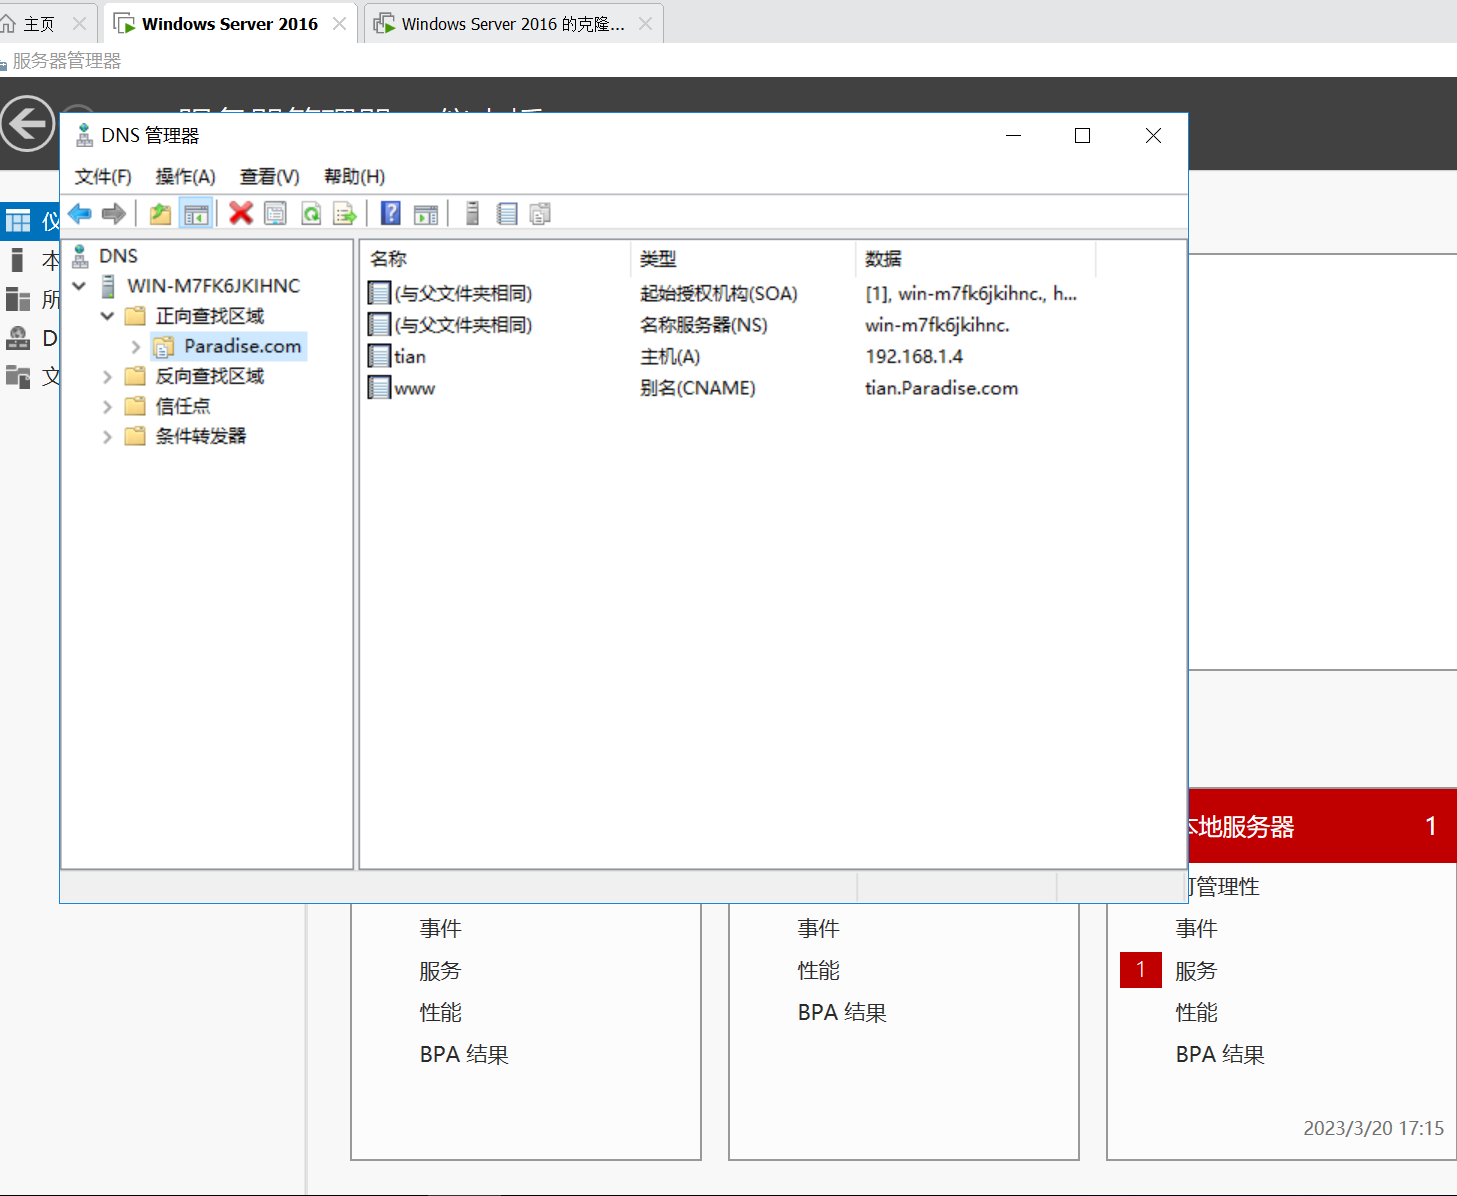Export list with the toolbar export icon
The height and width of the screenshot is (1196, 1457).
point(345,213)
